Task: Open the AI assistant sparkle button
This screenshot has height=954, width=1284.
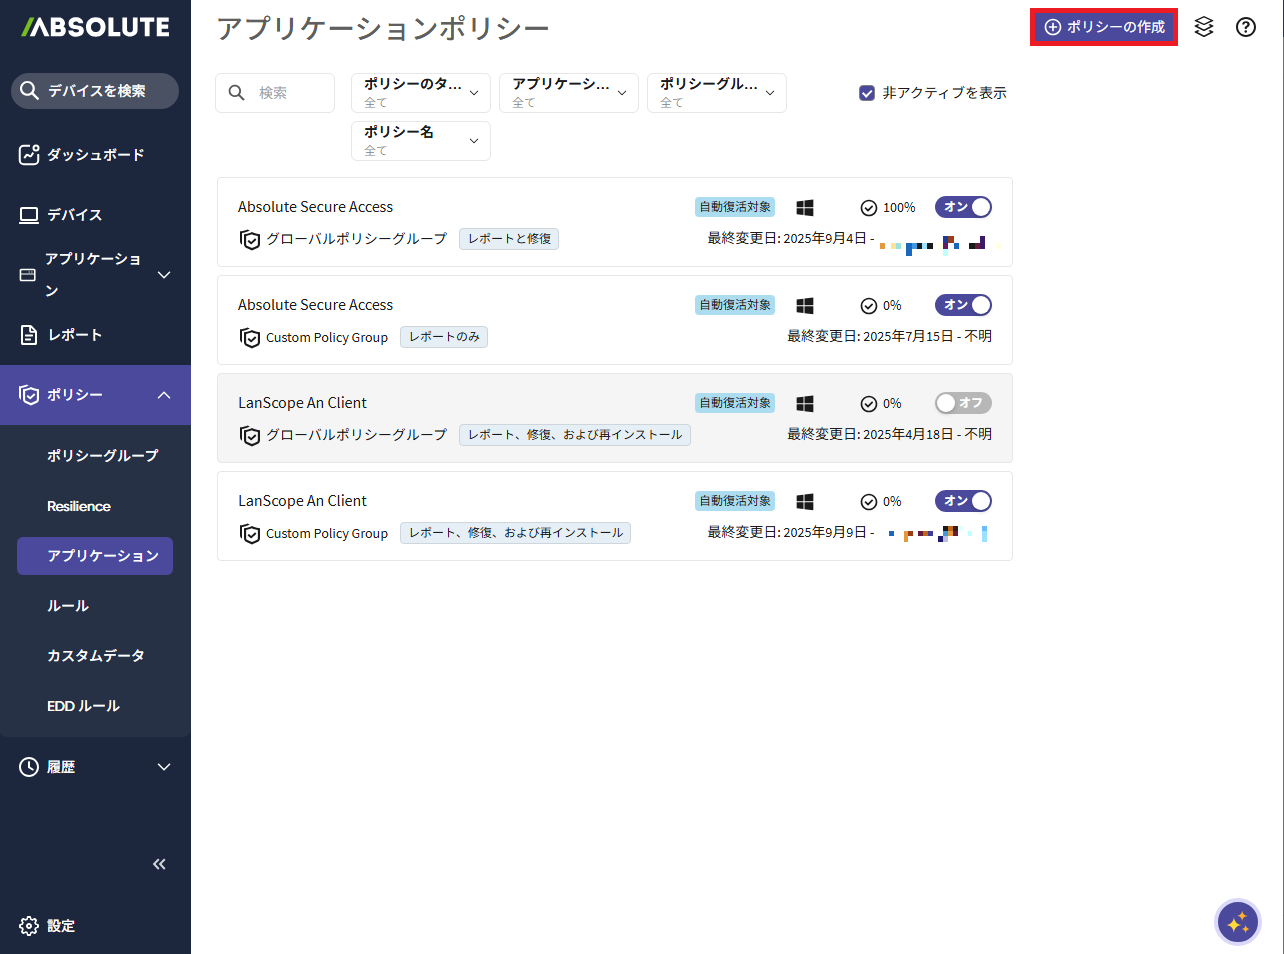Action: pos(1237,922)
